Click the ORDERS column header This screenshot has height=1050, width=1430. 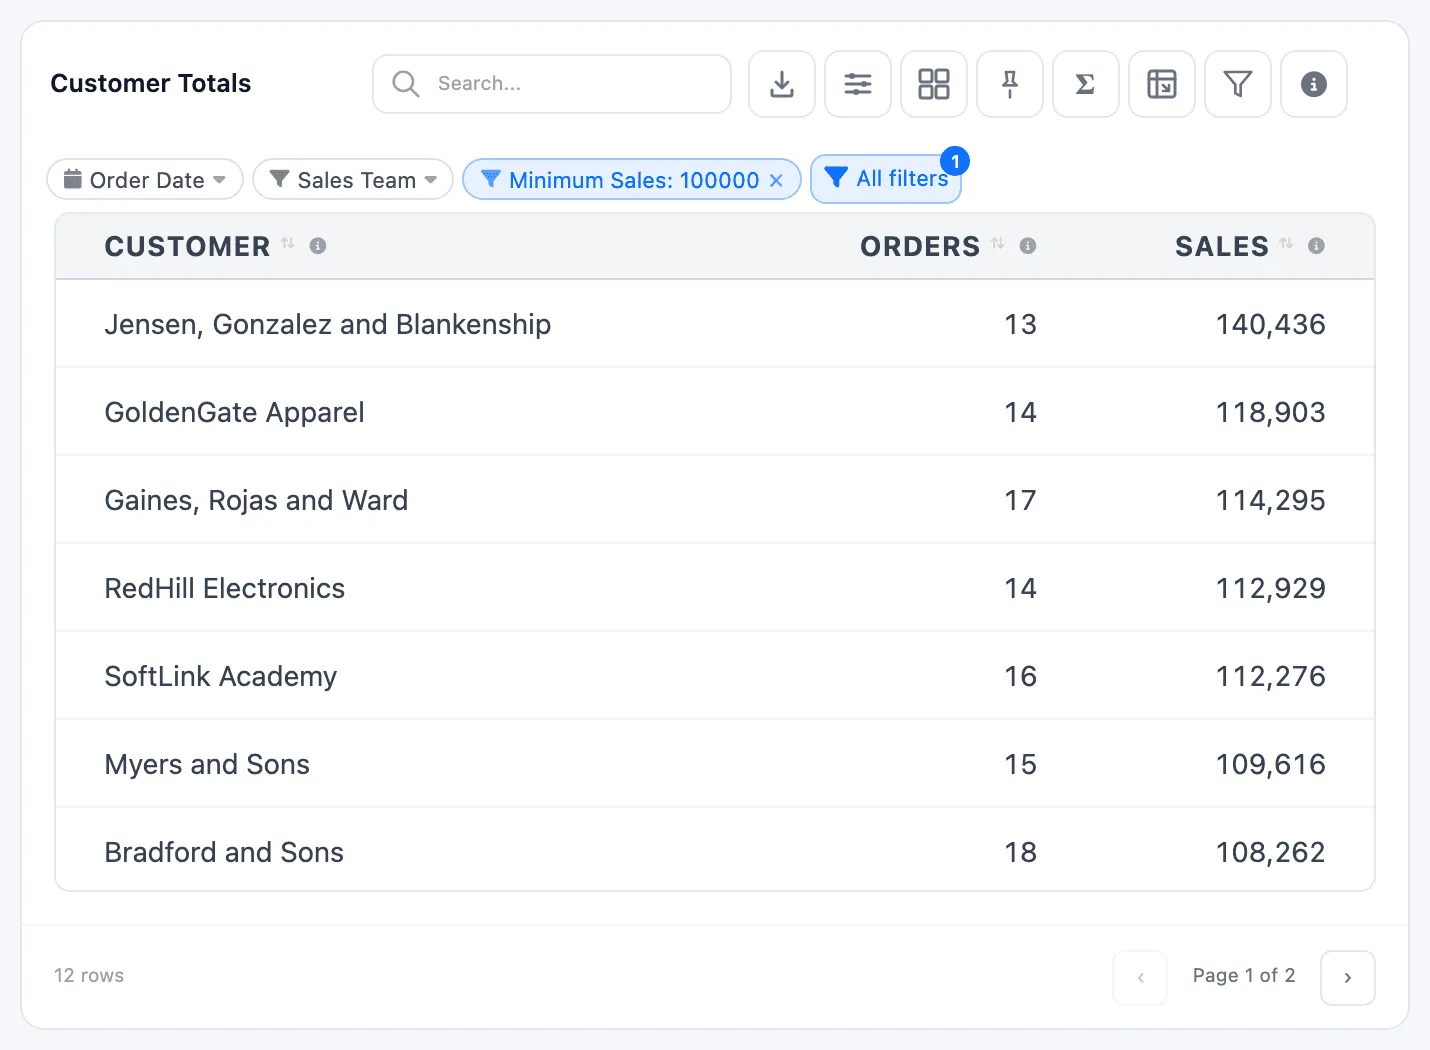[920, 246]
